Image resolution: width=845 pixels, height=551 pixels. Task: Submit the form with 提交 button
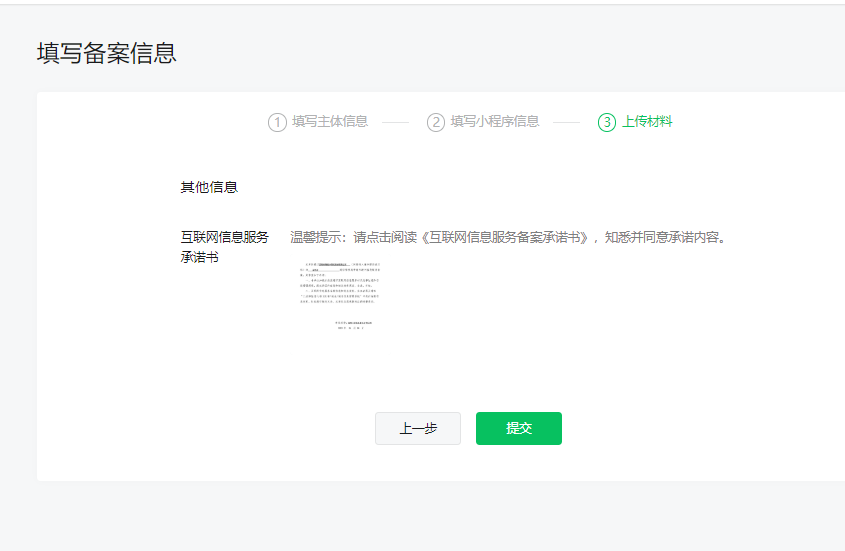coord(518,428)
